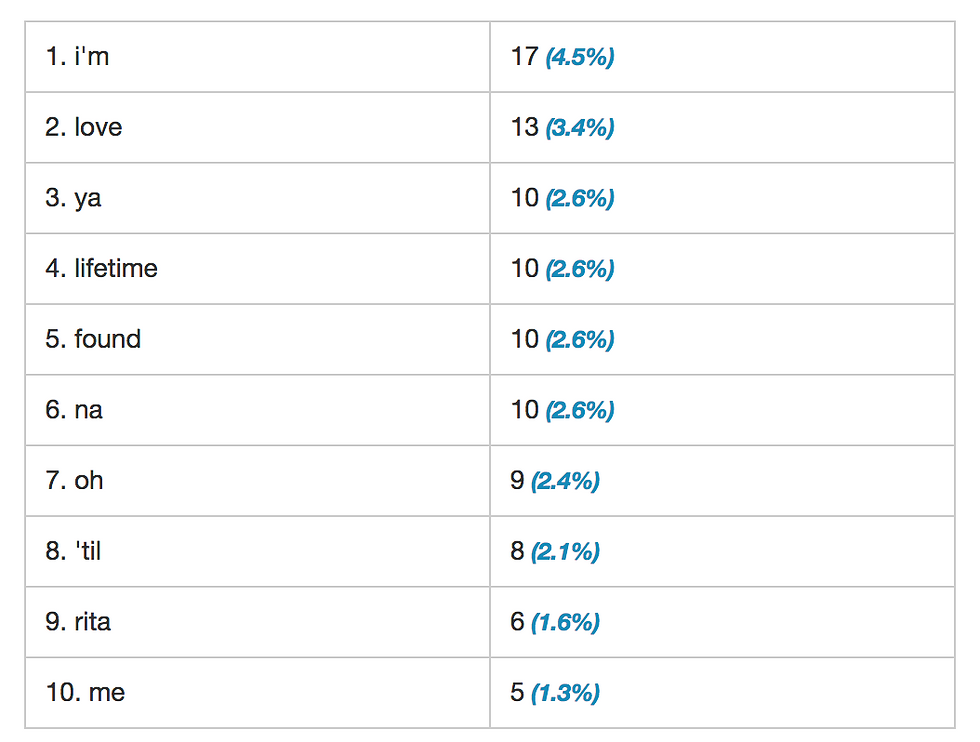Click the 2.6% percentage beside ya
980x742 pixels.
tap(579, 198)
